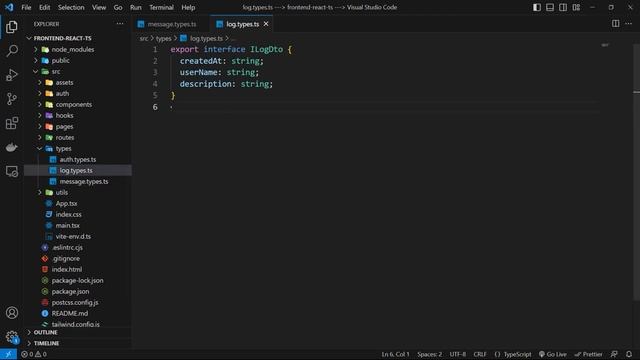Click the VS Code logo icon
The image size is (640, 360).
point(9,7)
